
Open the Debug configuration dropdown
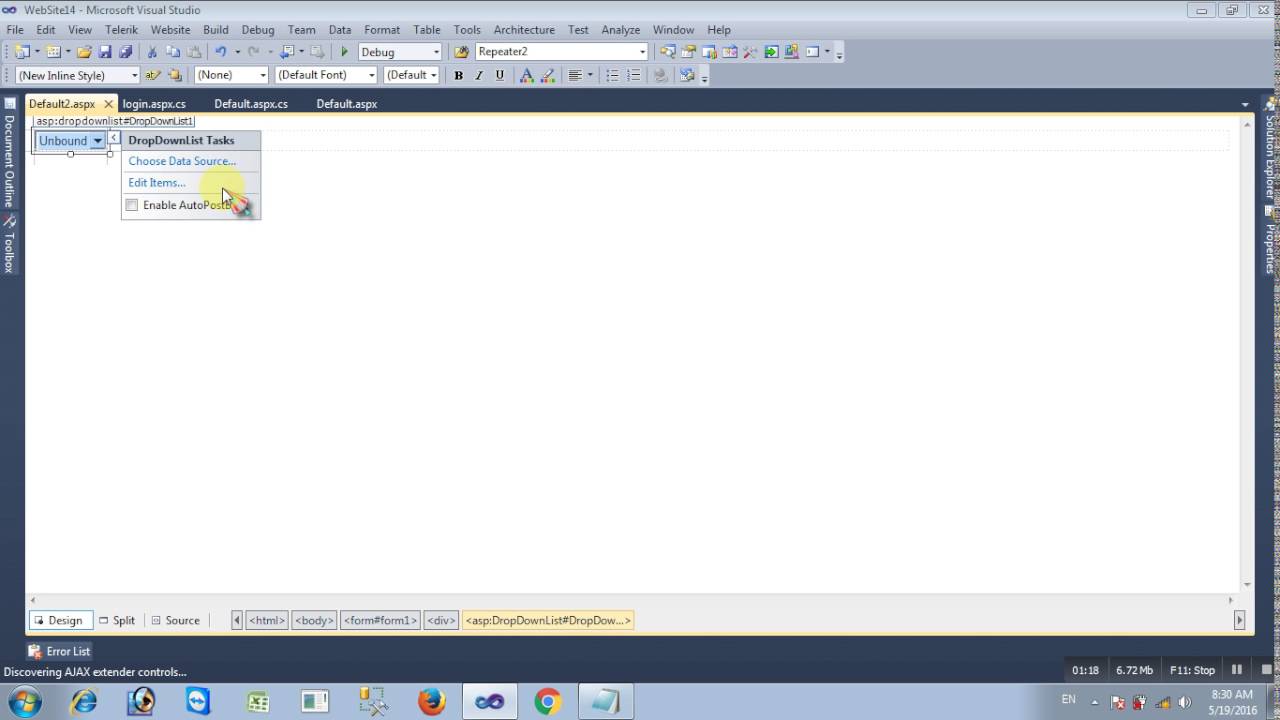coord(436,52)
